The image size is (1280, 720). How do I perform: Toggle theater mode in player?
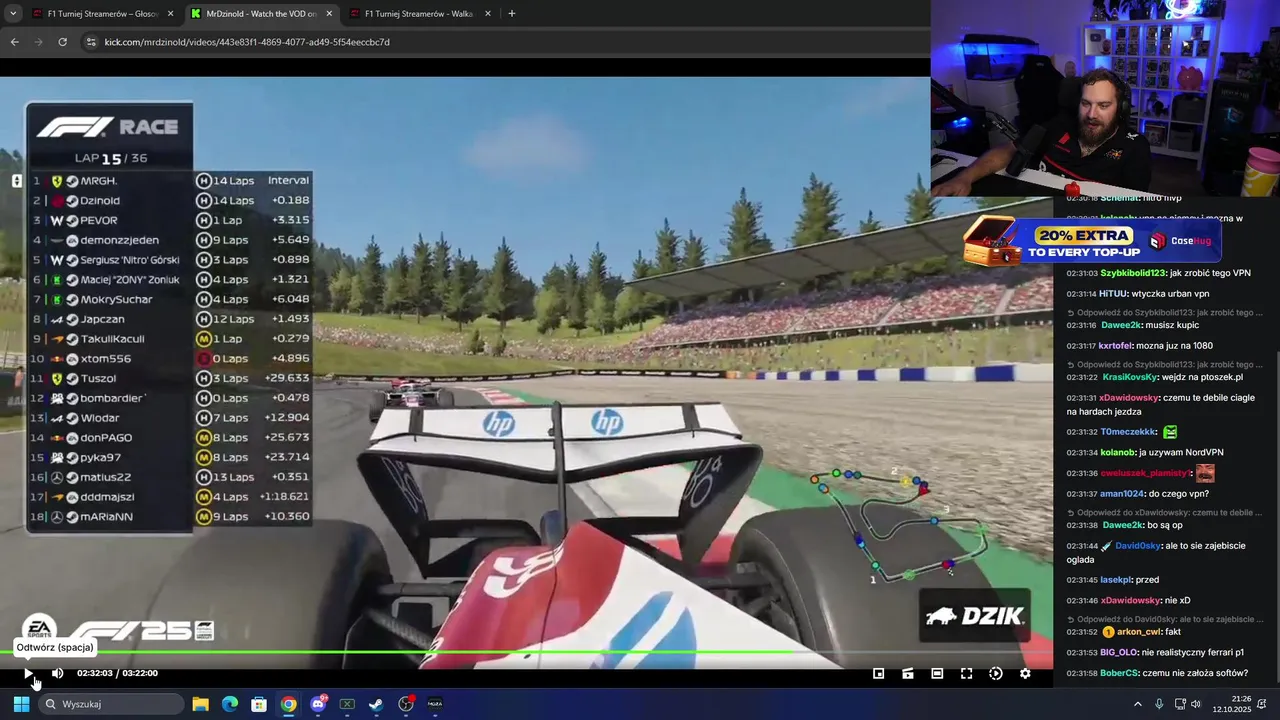937,673
